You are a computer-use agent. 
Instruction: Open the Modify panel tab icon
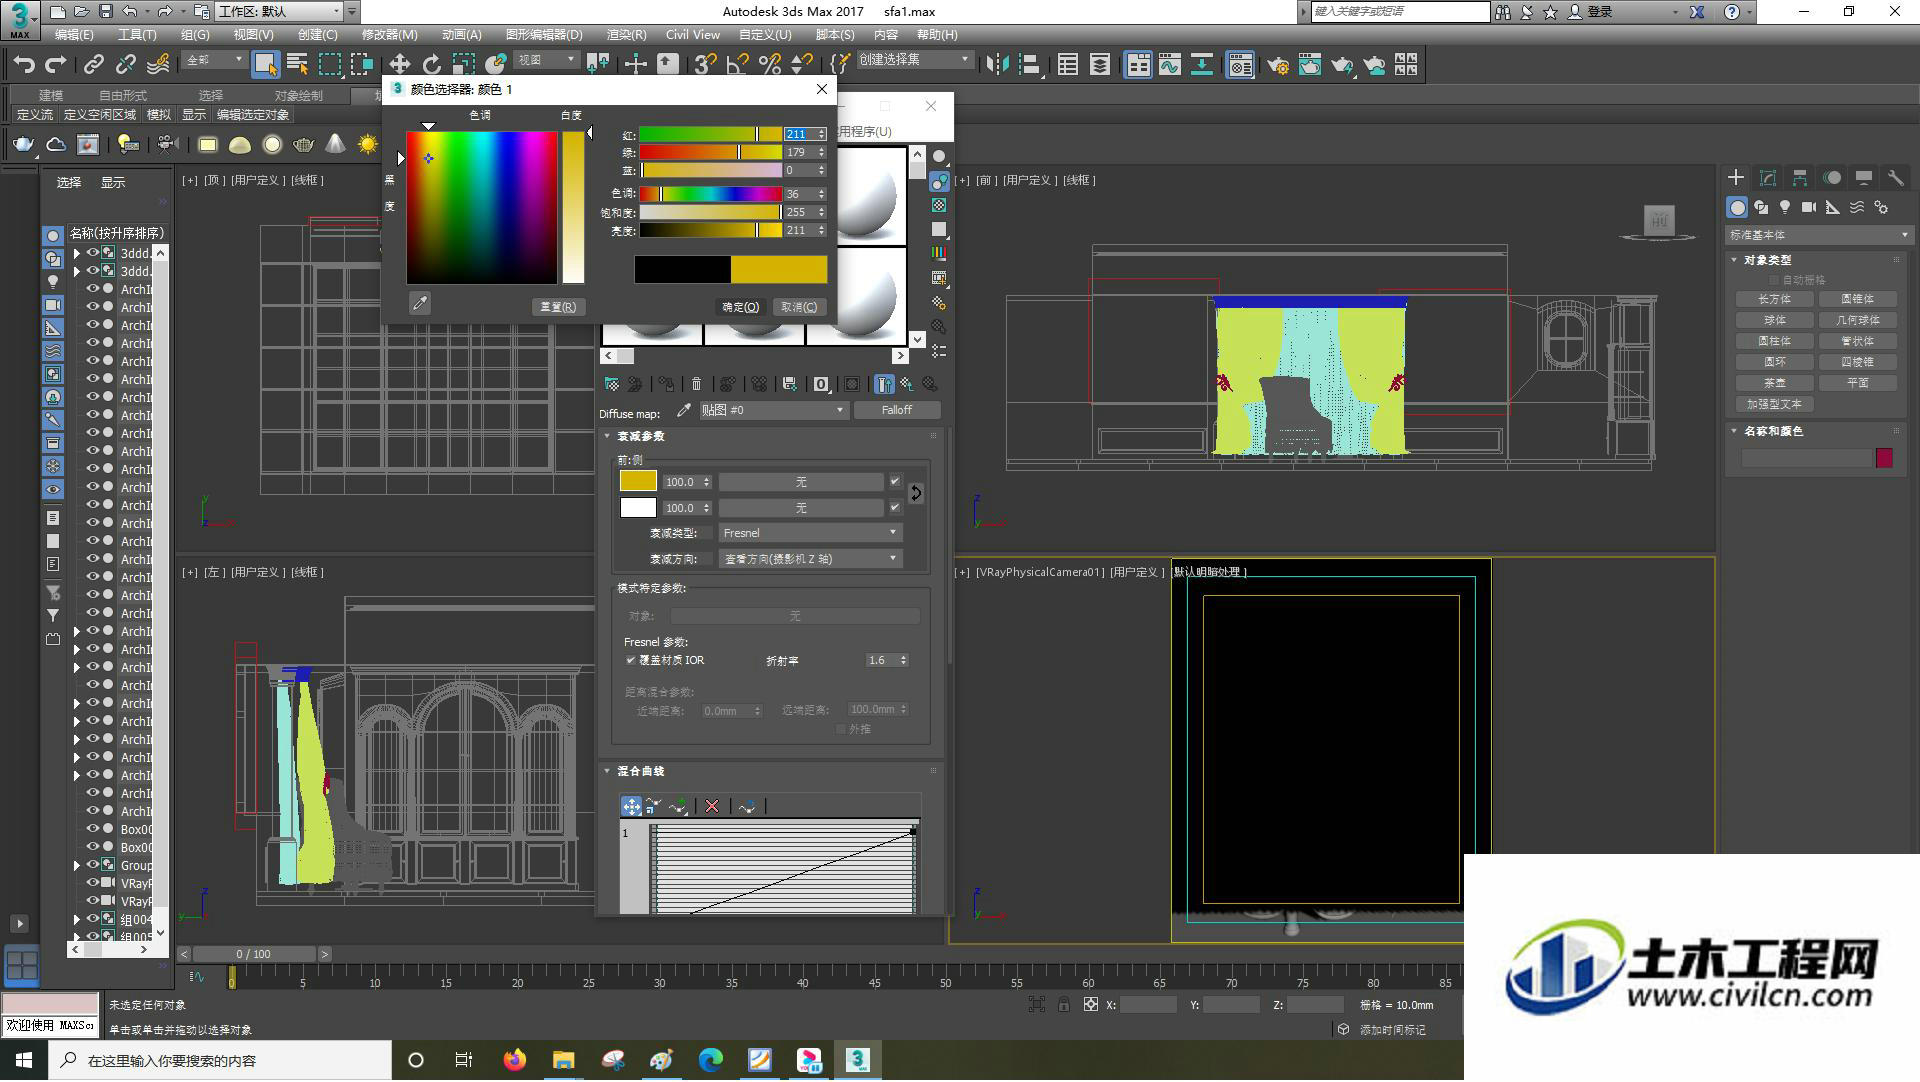pyautogui.click(x=1768, y=178)
